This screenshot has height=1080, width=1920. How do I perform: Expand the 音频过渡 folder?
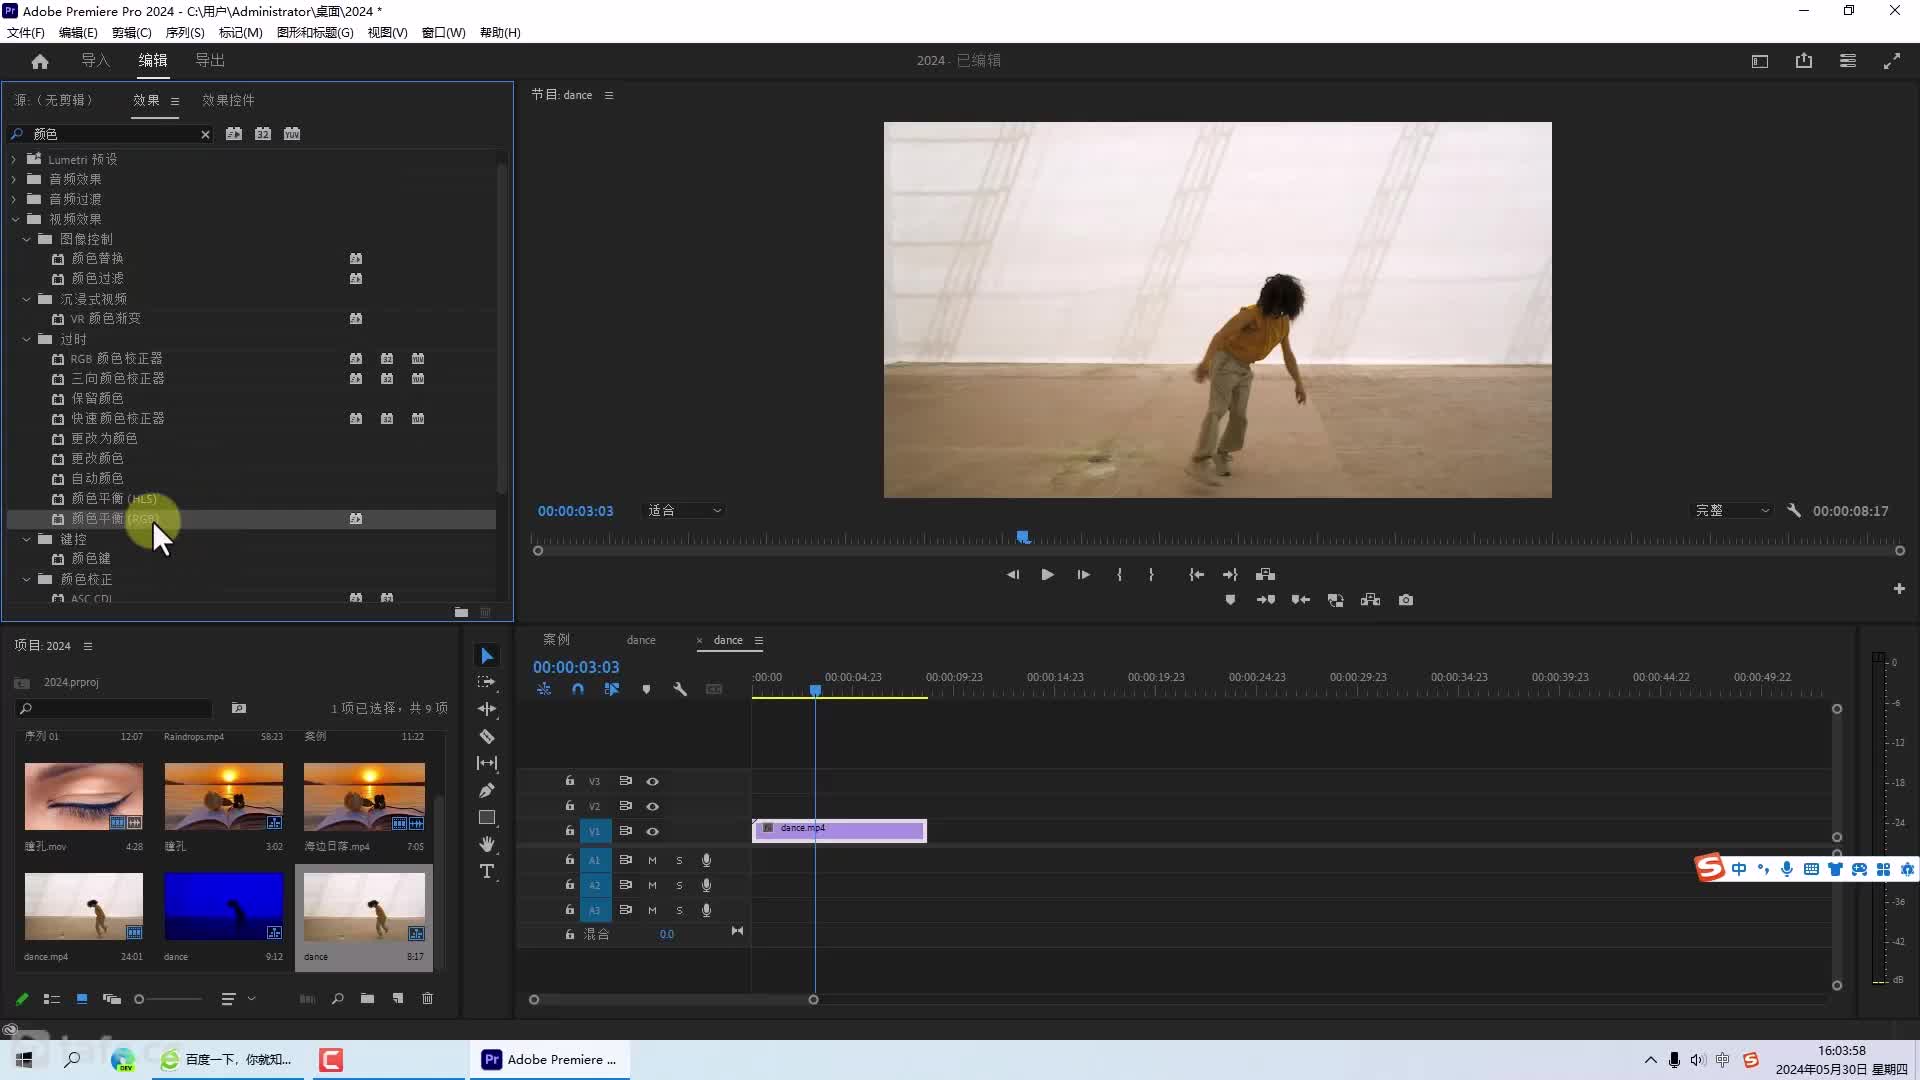coord(14,199)
